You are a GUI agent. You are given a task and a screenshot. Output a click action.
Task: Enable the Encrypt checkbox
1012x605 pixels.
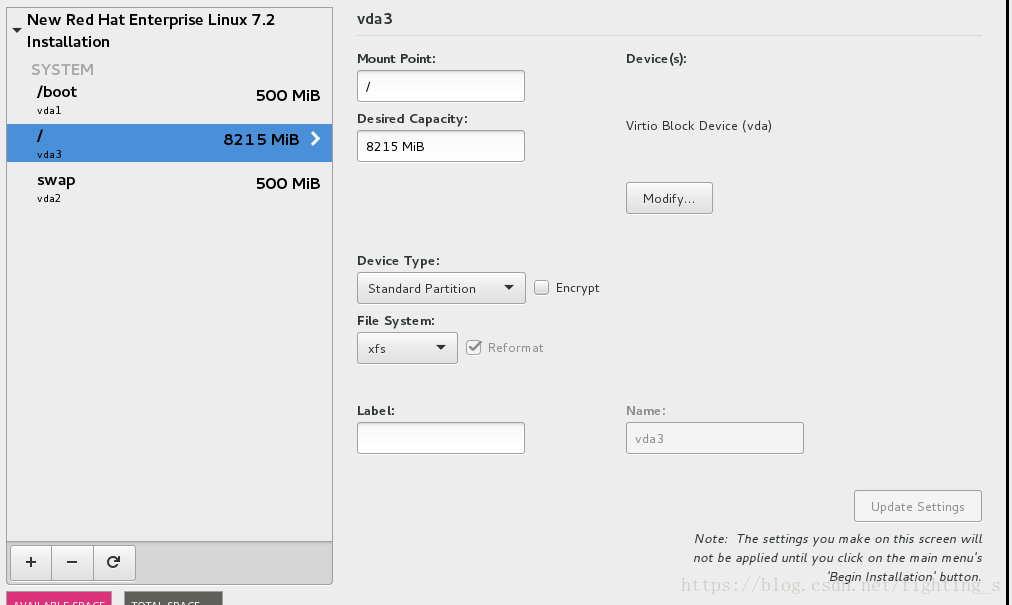[541, 287]
